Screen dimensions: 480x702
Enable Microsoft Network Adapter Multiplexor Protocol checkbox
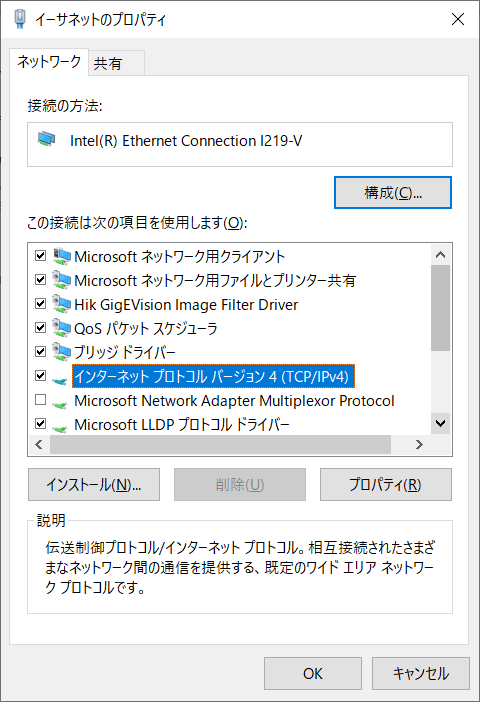tap(41, 399)
